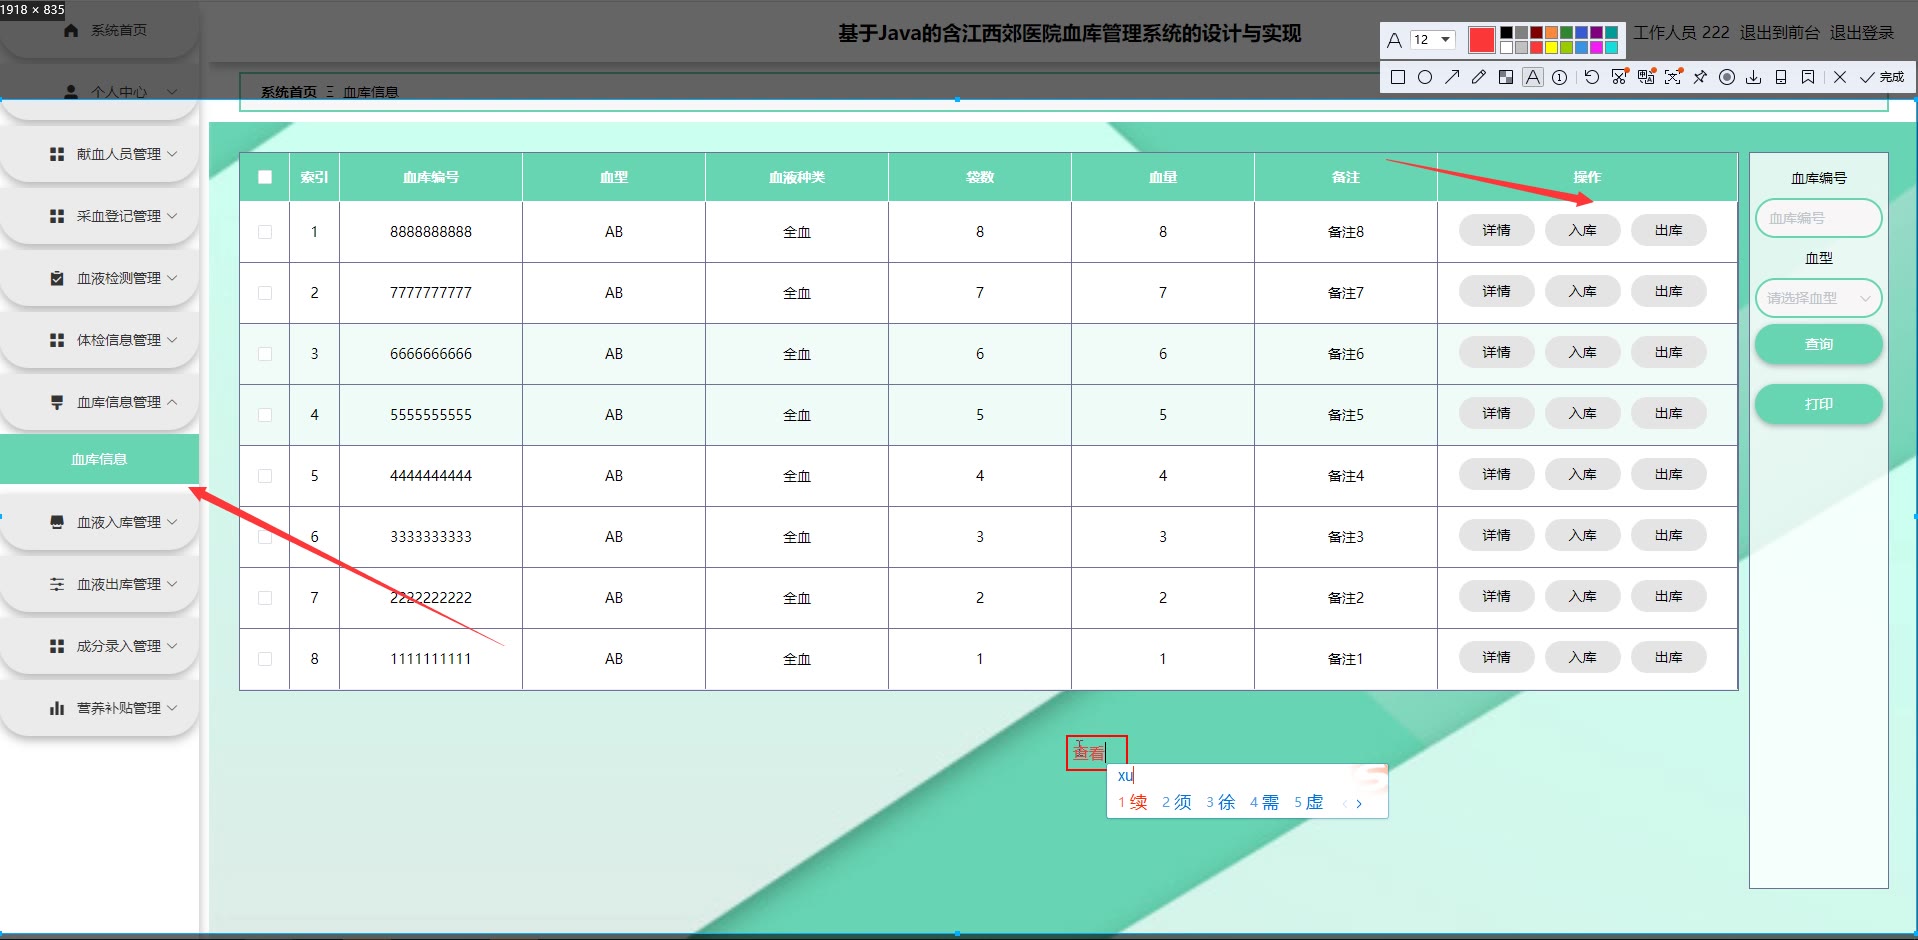The height and width of the screenshot is (940, 1918).
Task: Click 详情 for row 8888888888
Action: 1496,230
